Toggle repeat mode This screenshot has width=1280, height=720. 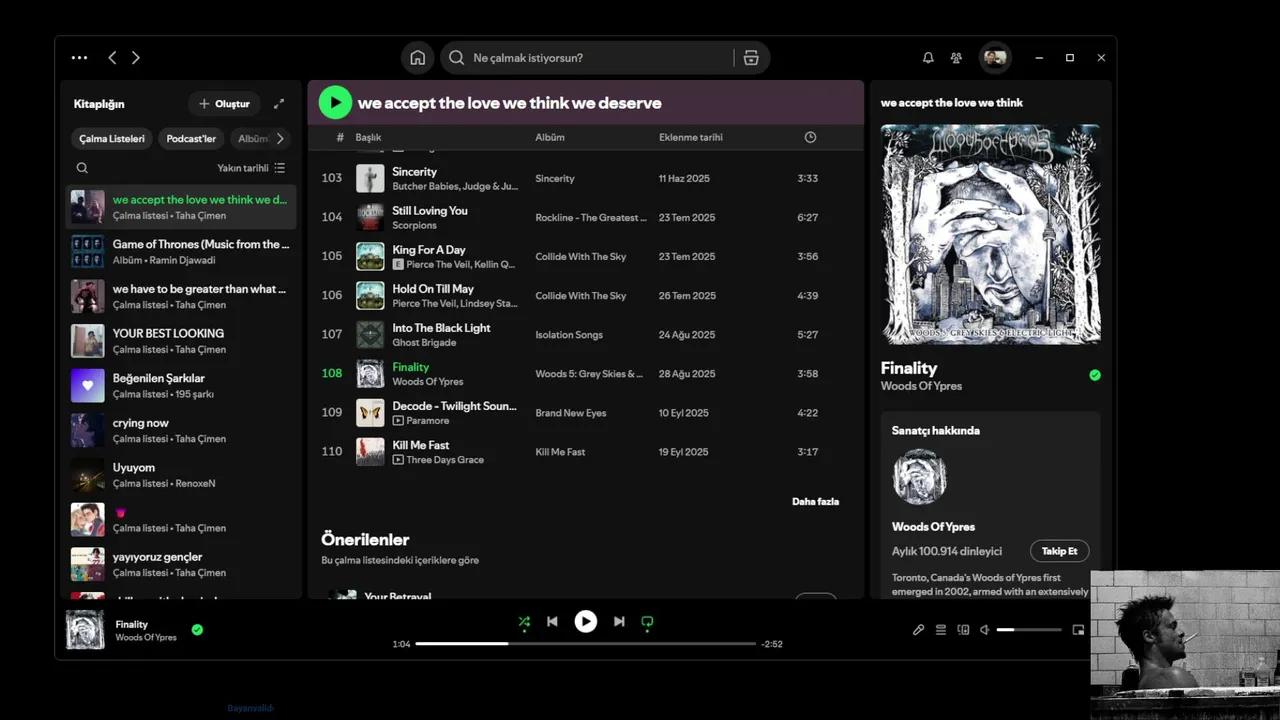pyautogui.click(x=647, y=621)
